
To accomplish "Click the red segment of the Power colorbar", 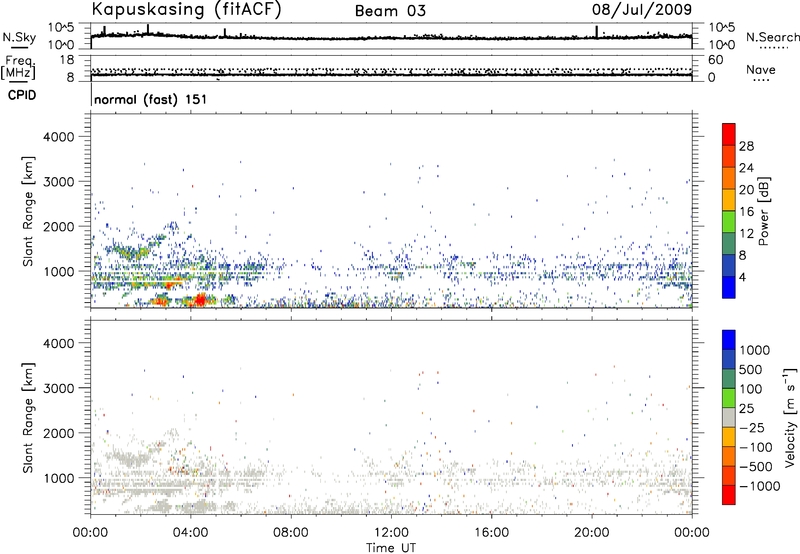I will pos(729,134).
